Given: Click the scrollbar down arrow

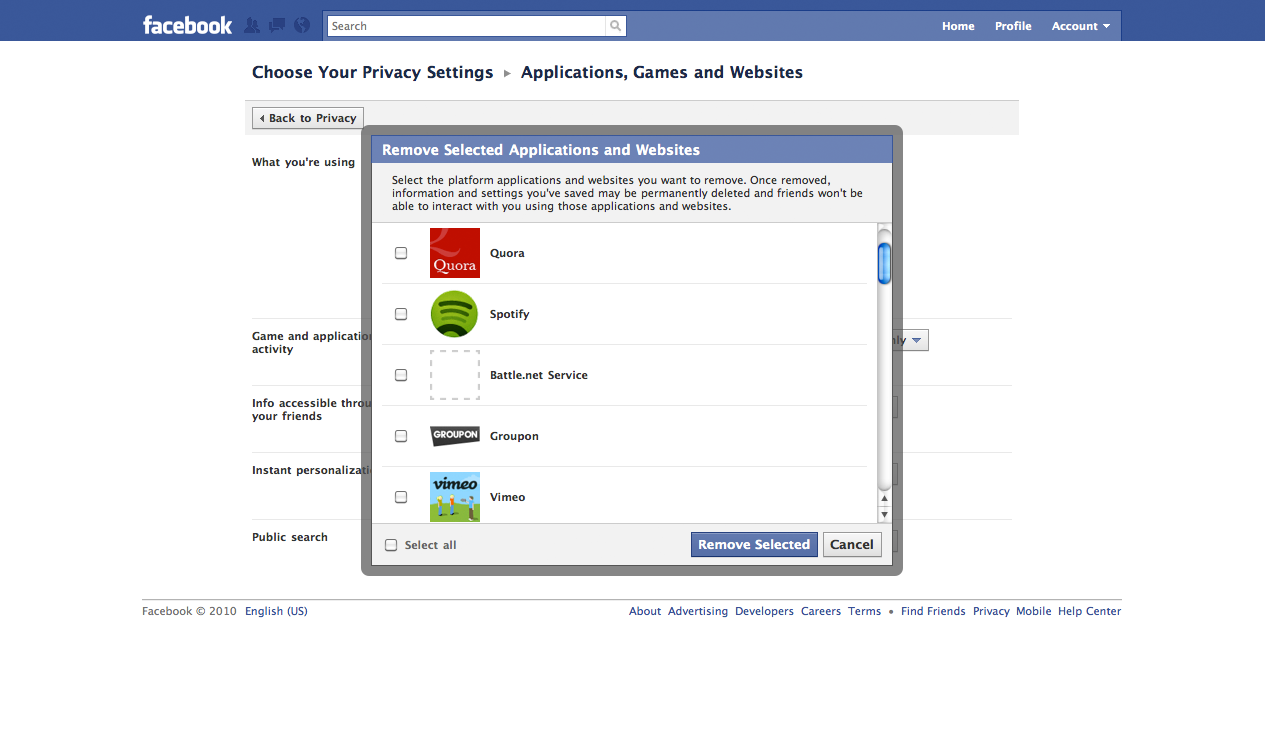Looking at the screenshot, I should pyautogui.click(x=884, y=514).
